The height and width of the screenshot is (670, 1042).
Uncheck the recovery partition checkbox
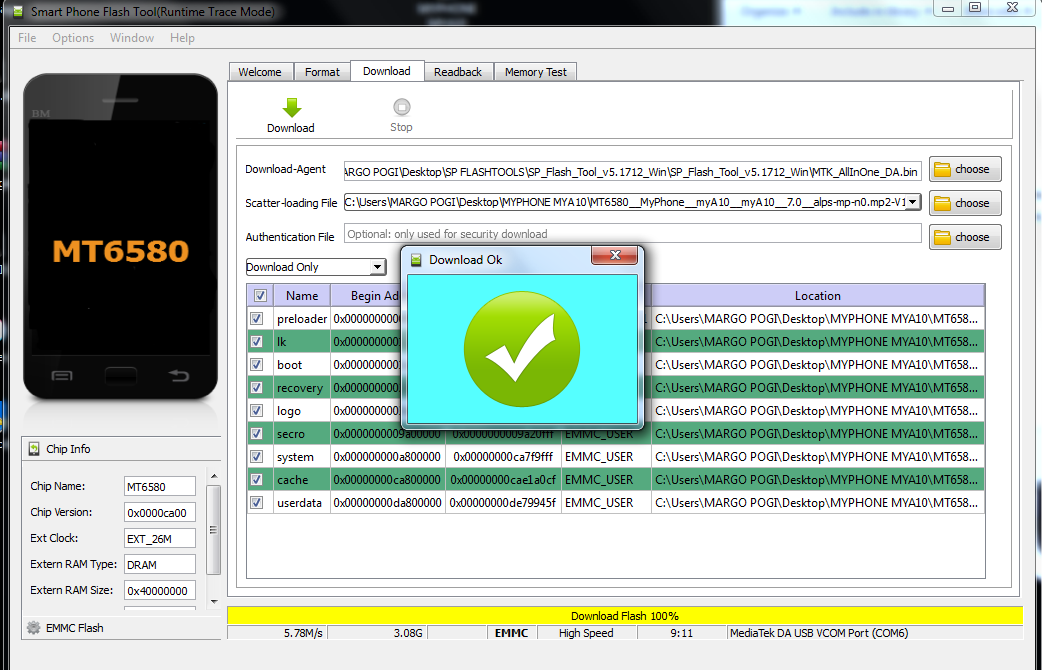257,388
